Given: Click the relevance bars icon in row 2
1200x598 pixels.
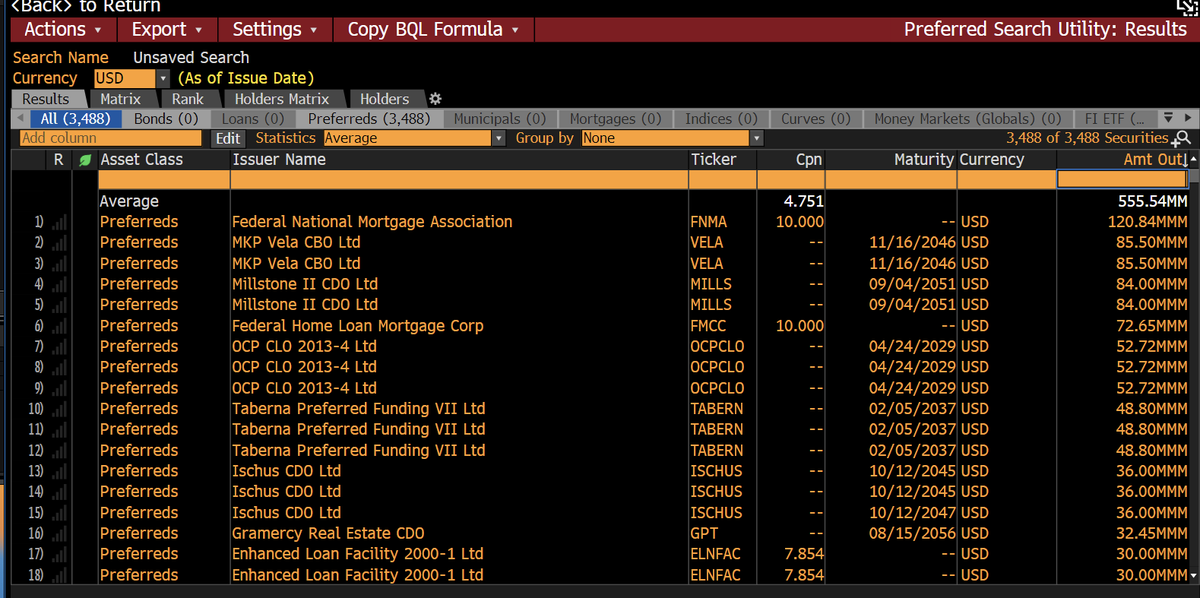Looking at the screenshot, I should point(57,243).
